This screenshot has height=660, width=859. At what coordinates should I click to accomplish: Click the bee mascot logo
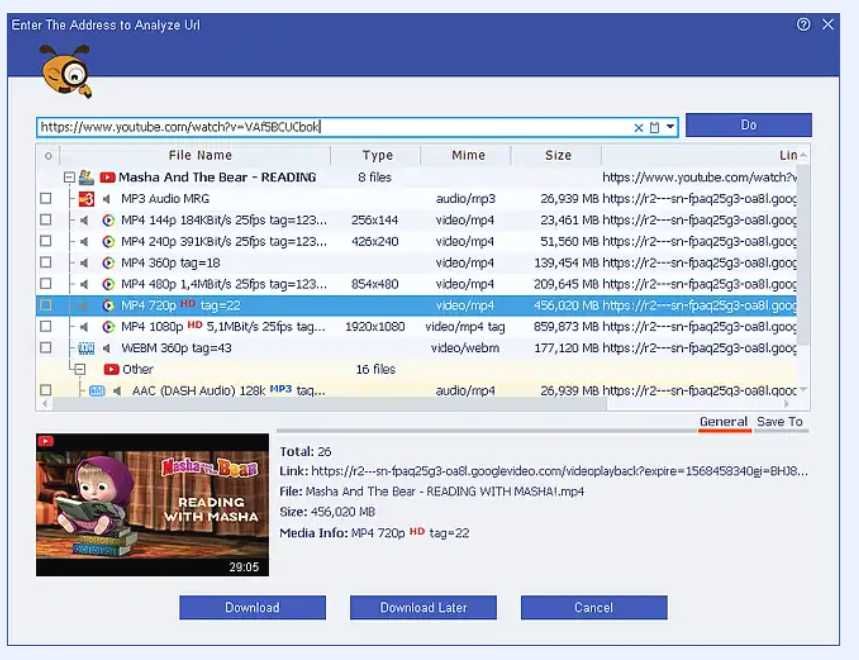66,71
